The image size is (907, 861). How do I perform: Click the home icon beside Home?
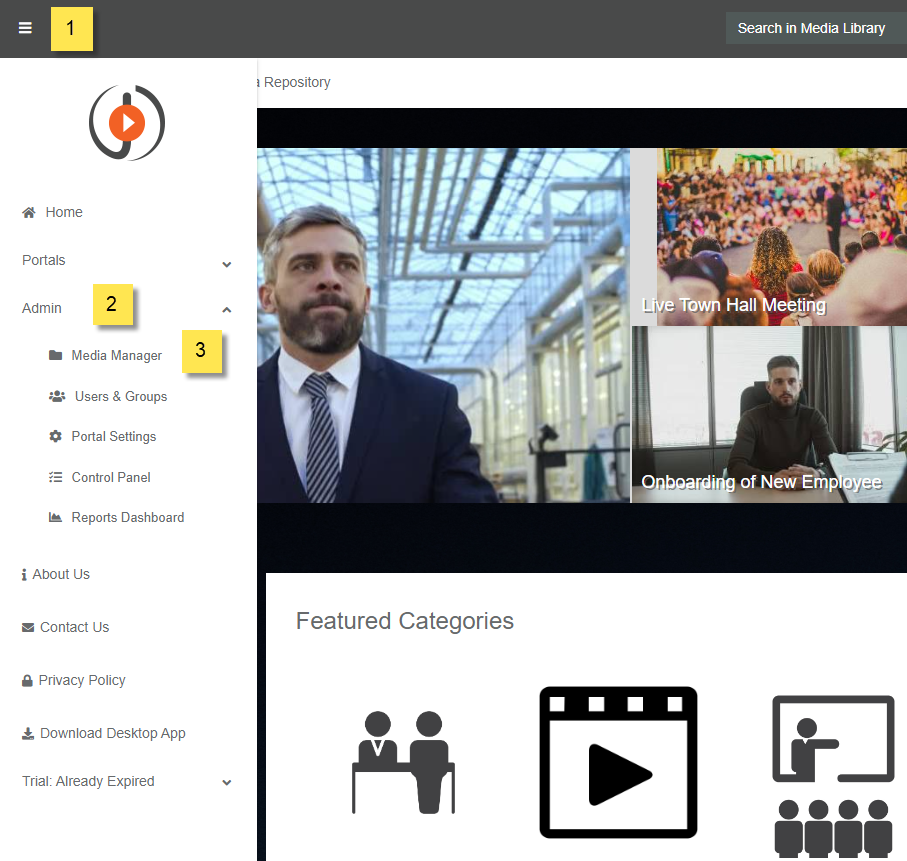29,212
